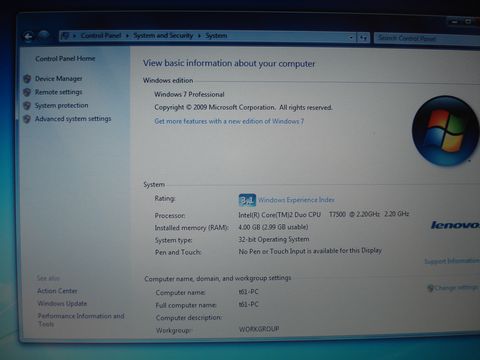Click the Windows 7 Professional text
Screen dimensions: 480x360
(189, 94)
